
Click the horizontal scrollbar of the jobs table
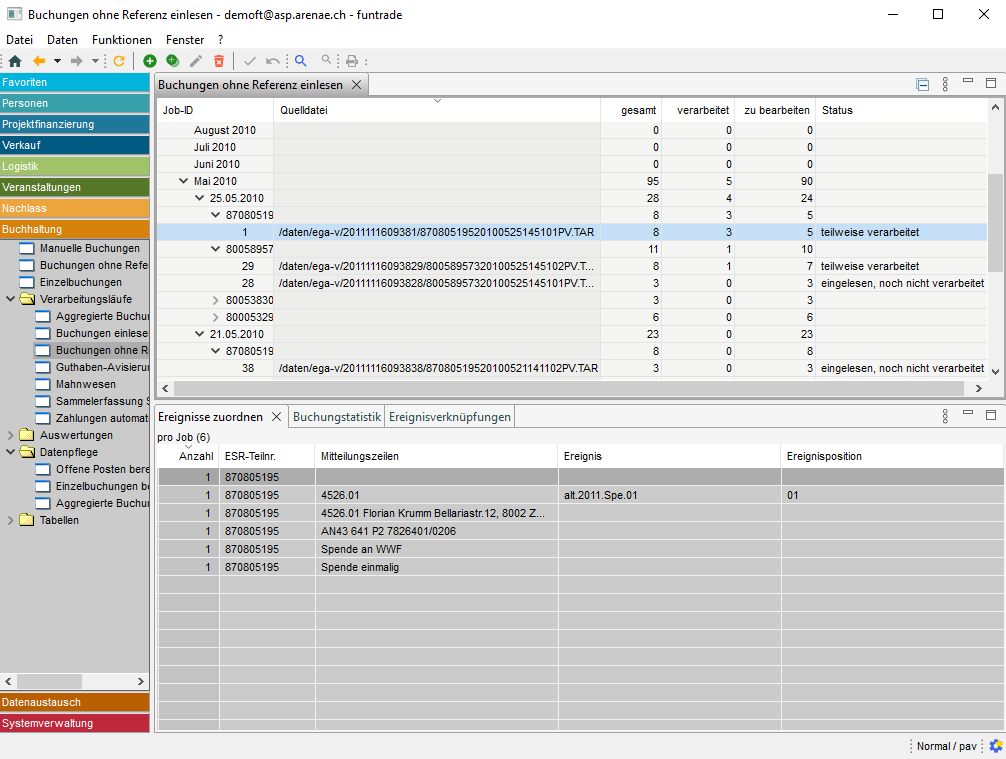[x=570, y=388]
